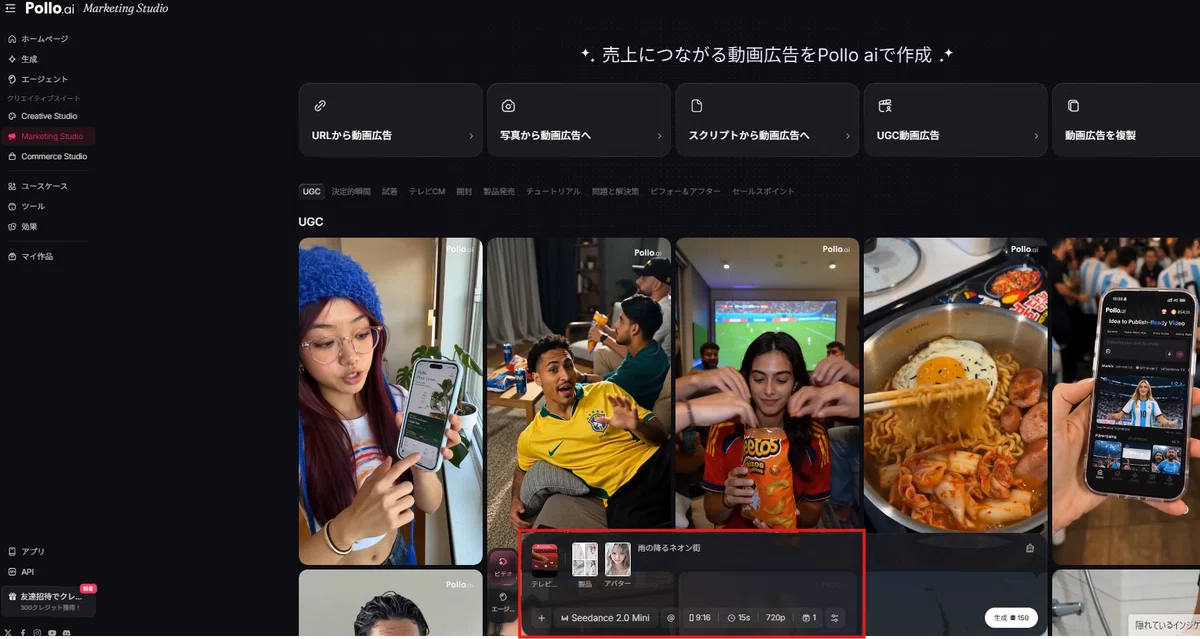1200x639 pixels.
Task: Open the Seedance 2.0 Mini model dropdown
Action: (x=606, y=618)
